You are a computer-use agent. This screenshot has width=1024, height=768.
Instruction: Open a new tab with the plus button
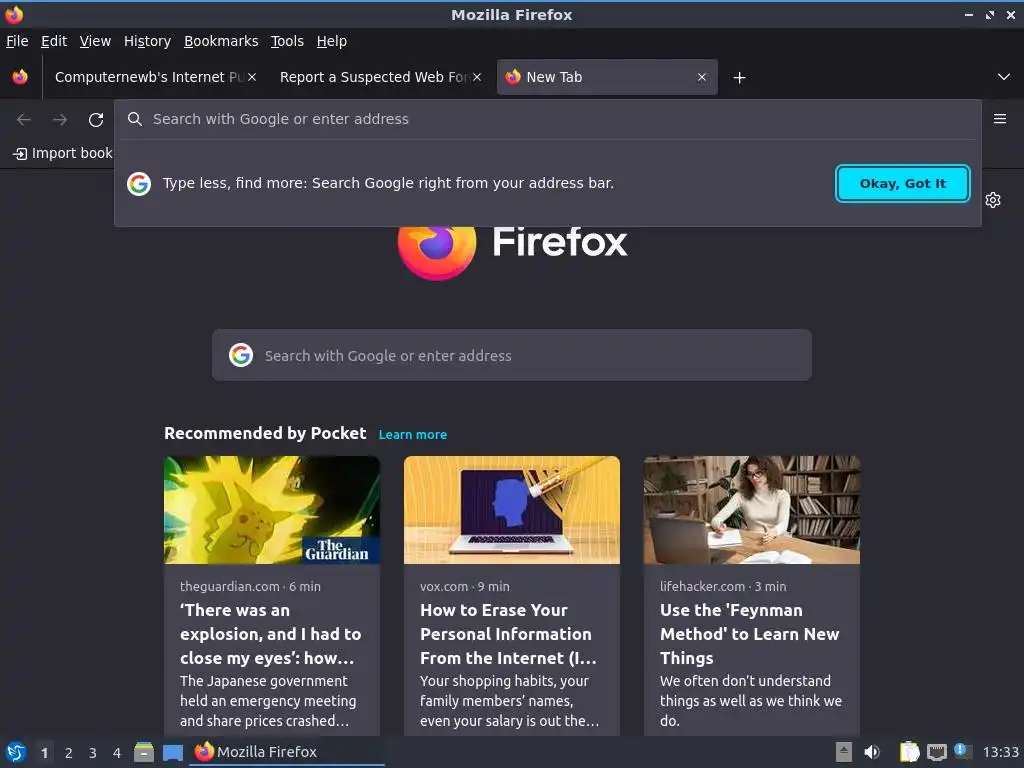(x=739, y=78)
